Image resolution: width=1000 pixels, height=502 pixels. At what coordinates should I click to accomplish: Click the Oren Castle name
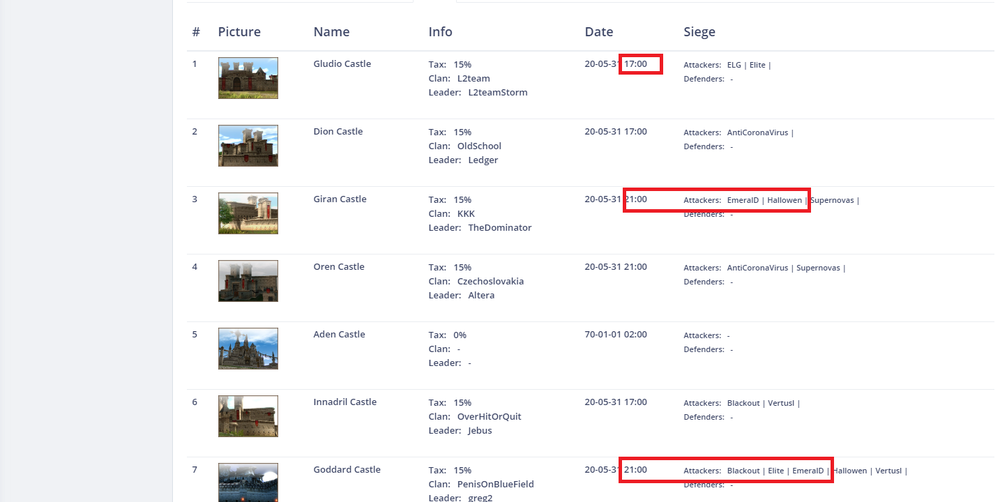[x=339, y=267]
